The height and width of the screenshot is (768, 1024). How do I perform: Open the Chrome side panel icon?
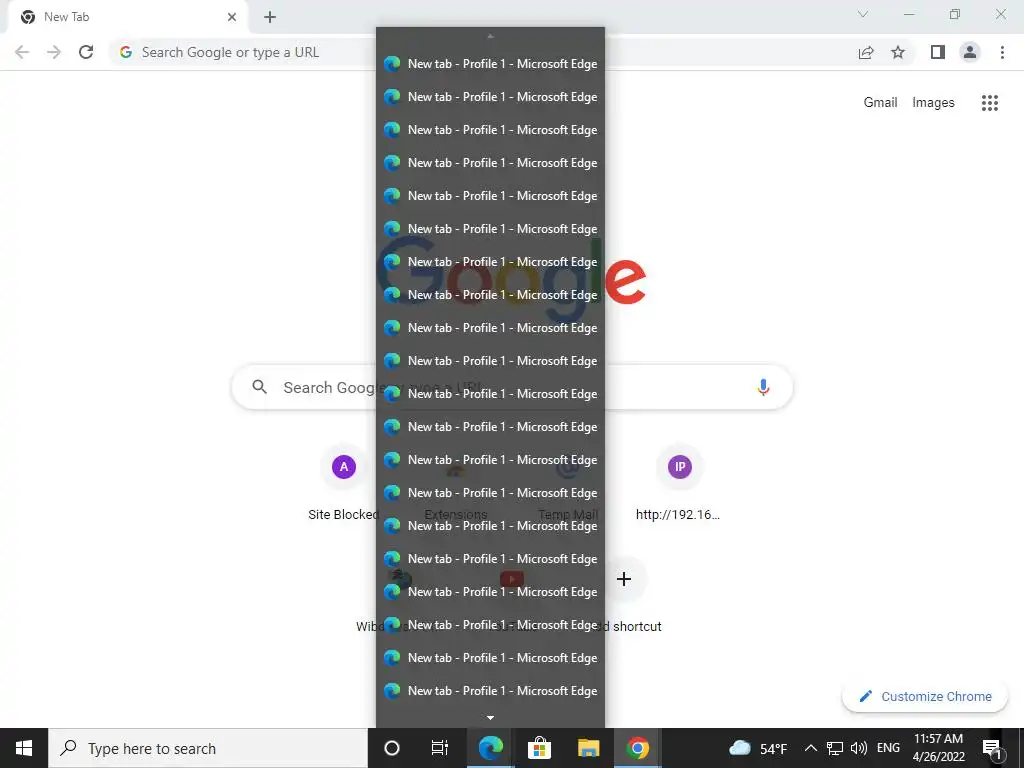click(x=938, y=52)
